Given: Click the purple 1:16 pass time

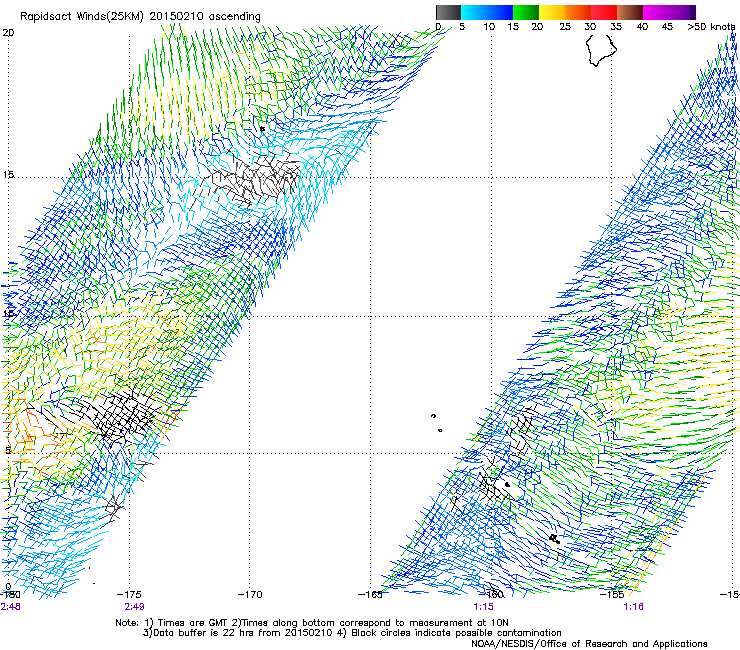Looking at the screenshot, I should coord(633,607).
